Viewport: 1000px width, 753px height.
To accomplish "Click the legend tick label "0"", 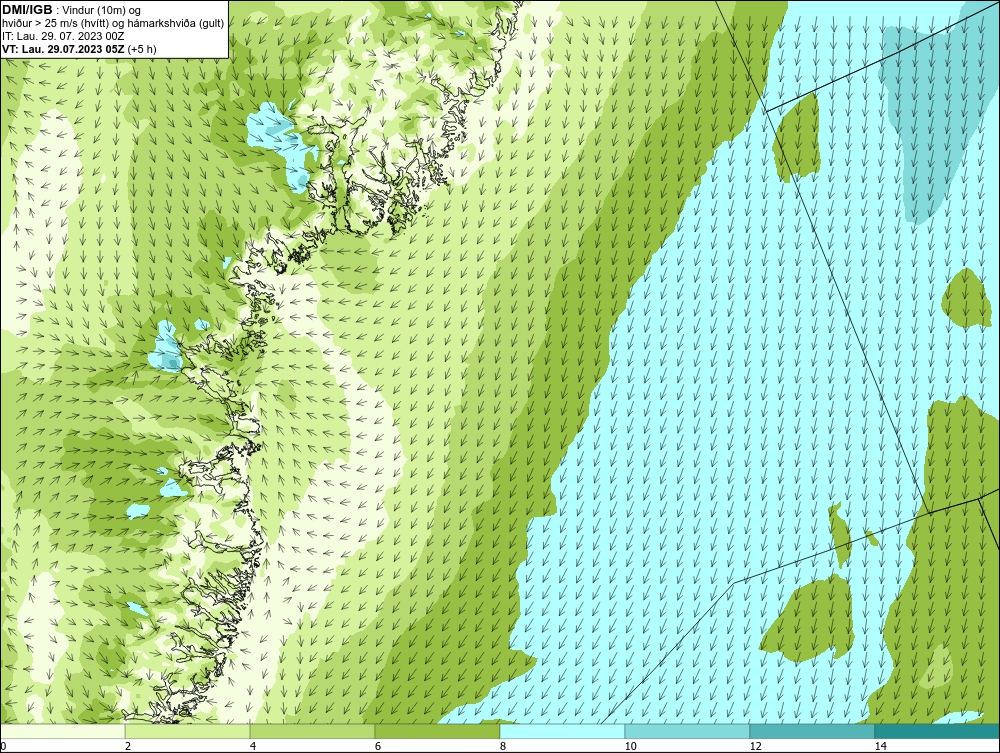I will click(3, 746).
